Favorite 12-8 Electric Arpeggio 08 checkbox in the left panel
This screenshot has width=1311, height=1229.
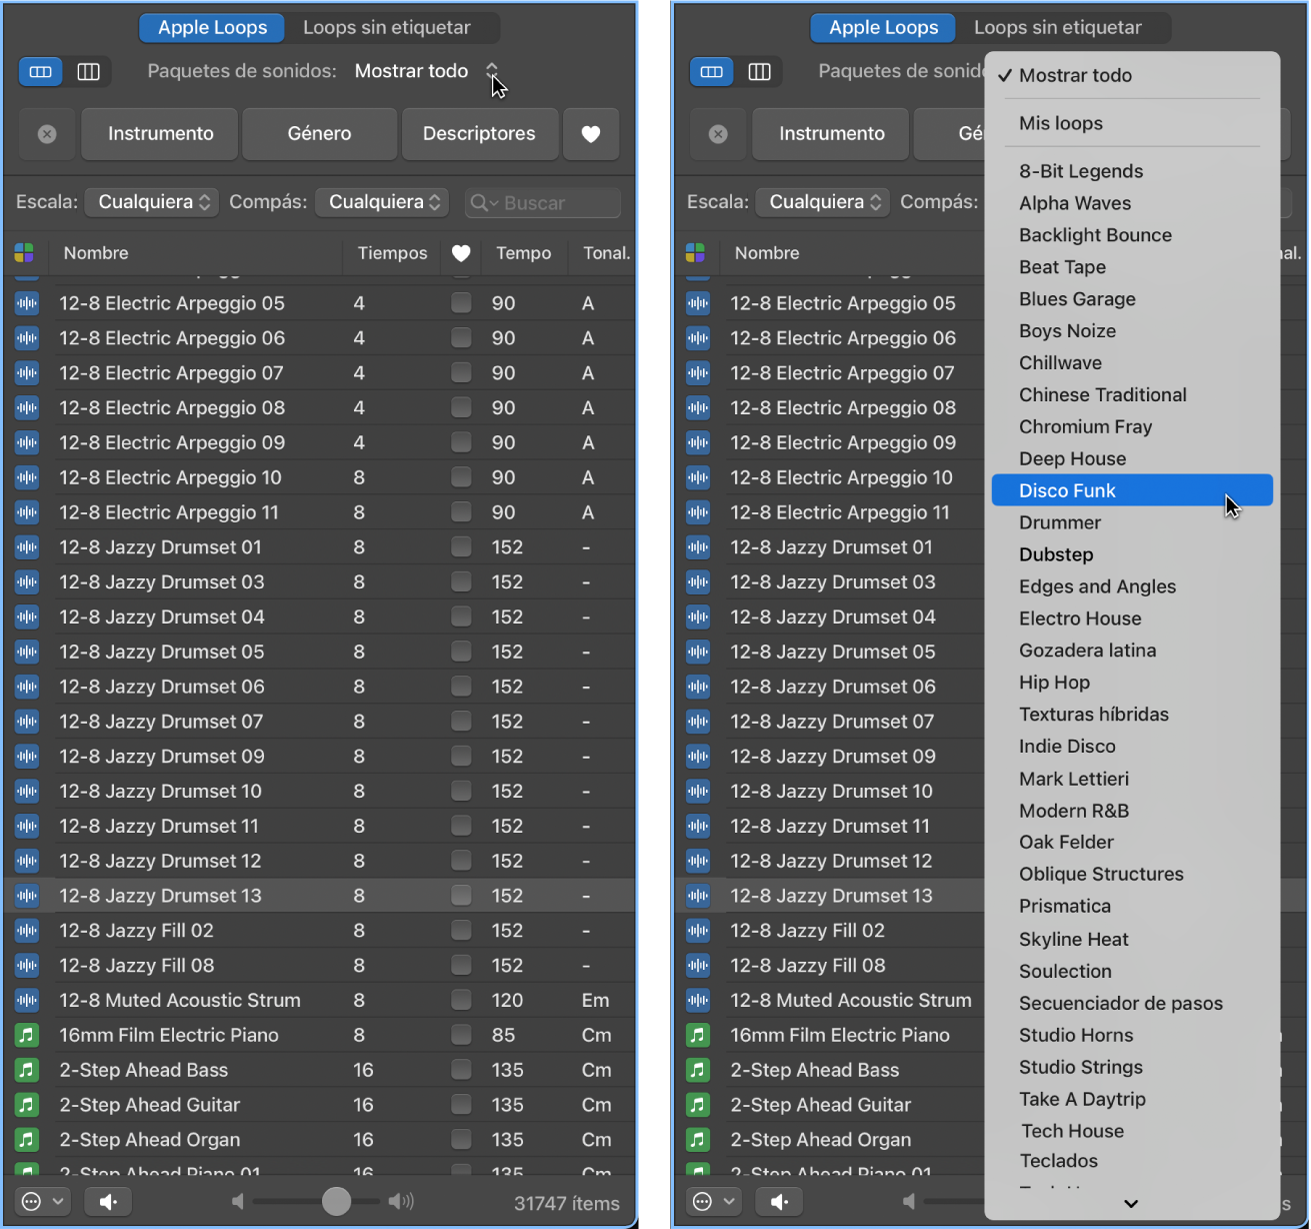tap(461, 407)
